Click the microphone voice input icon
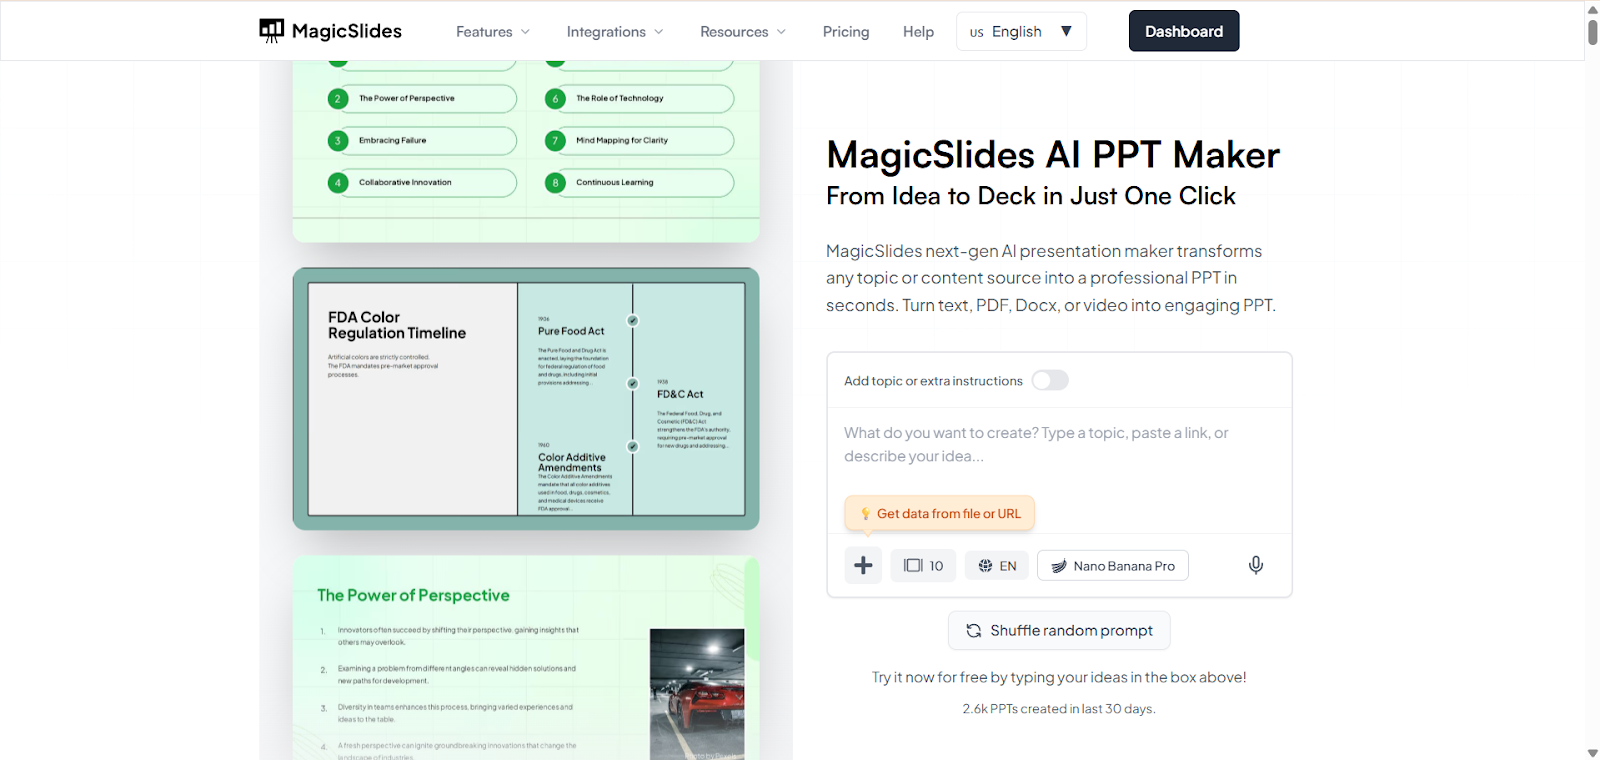 (x=1256, y=566)
